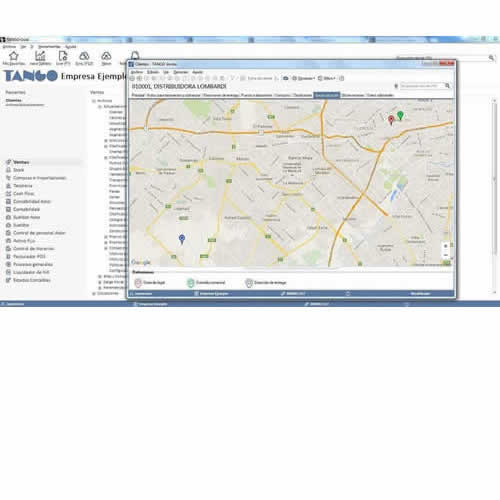This screenshot has width=500, height=500.
Task: Open Edición menu in Clientes window
Action: point(153,72)
